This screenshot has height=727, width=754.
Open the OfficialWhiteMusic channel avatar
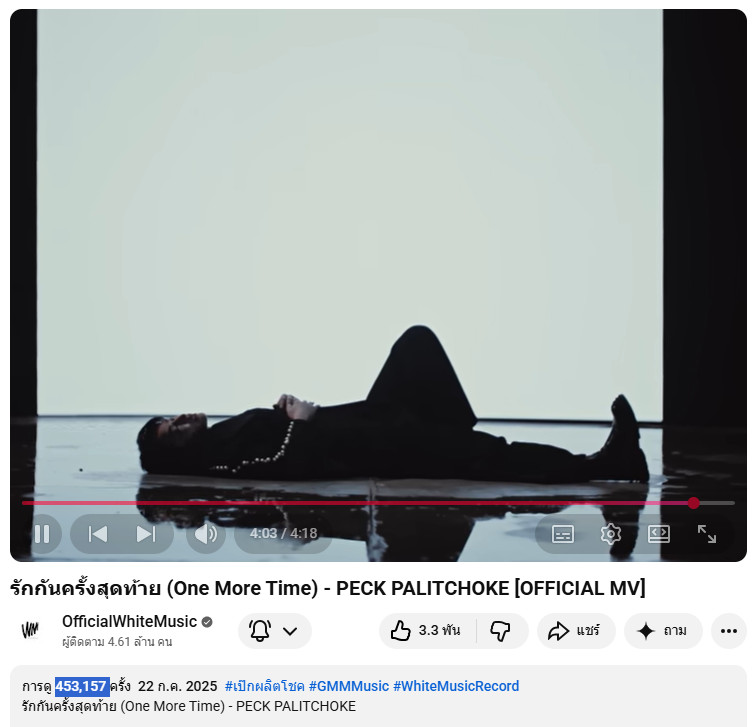31,631
